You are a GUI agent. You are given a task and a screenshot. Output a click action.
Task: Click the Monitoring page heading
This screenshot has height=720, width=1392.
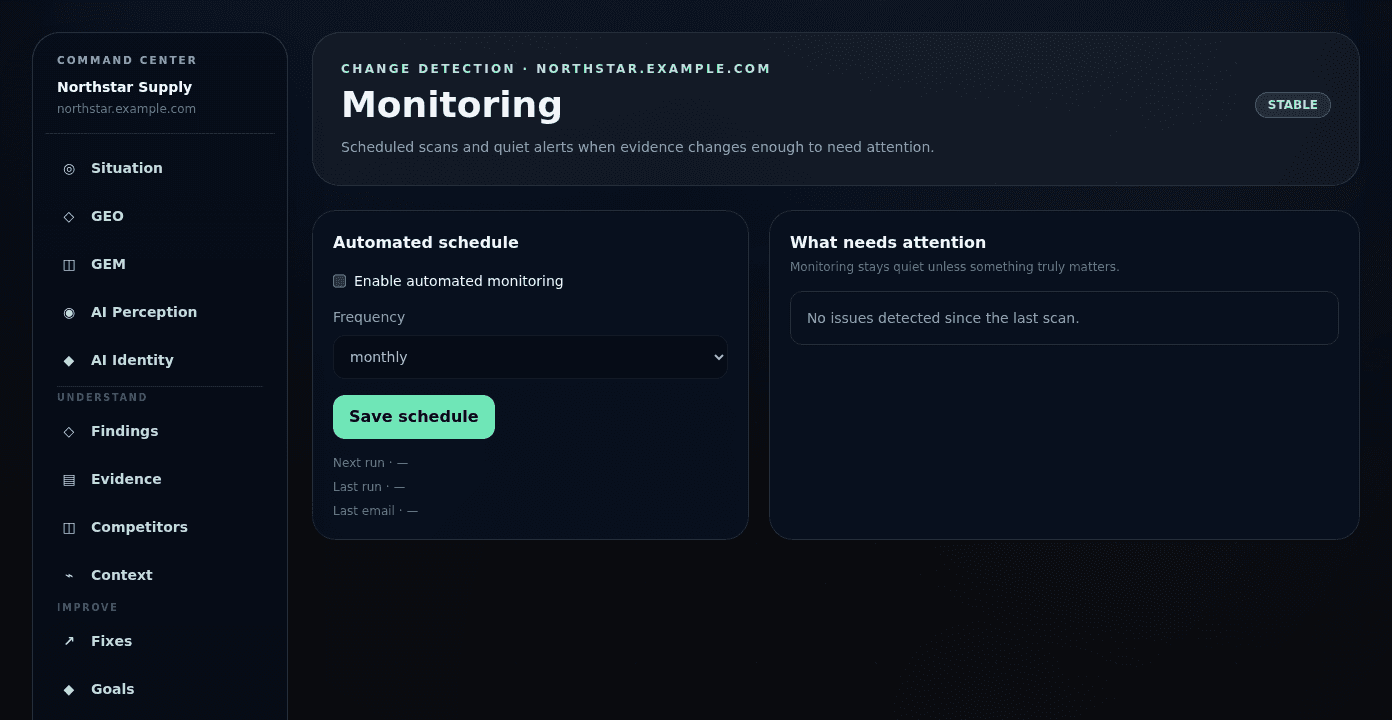point(452,105)
